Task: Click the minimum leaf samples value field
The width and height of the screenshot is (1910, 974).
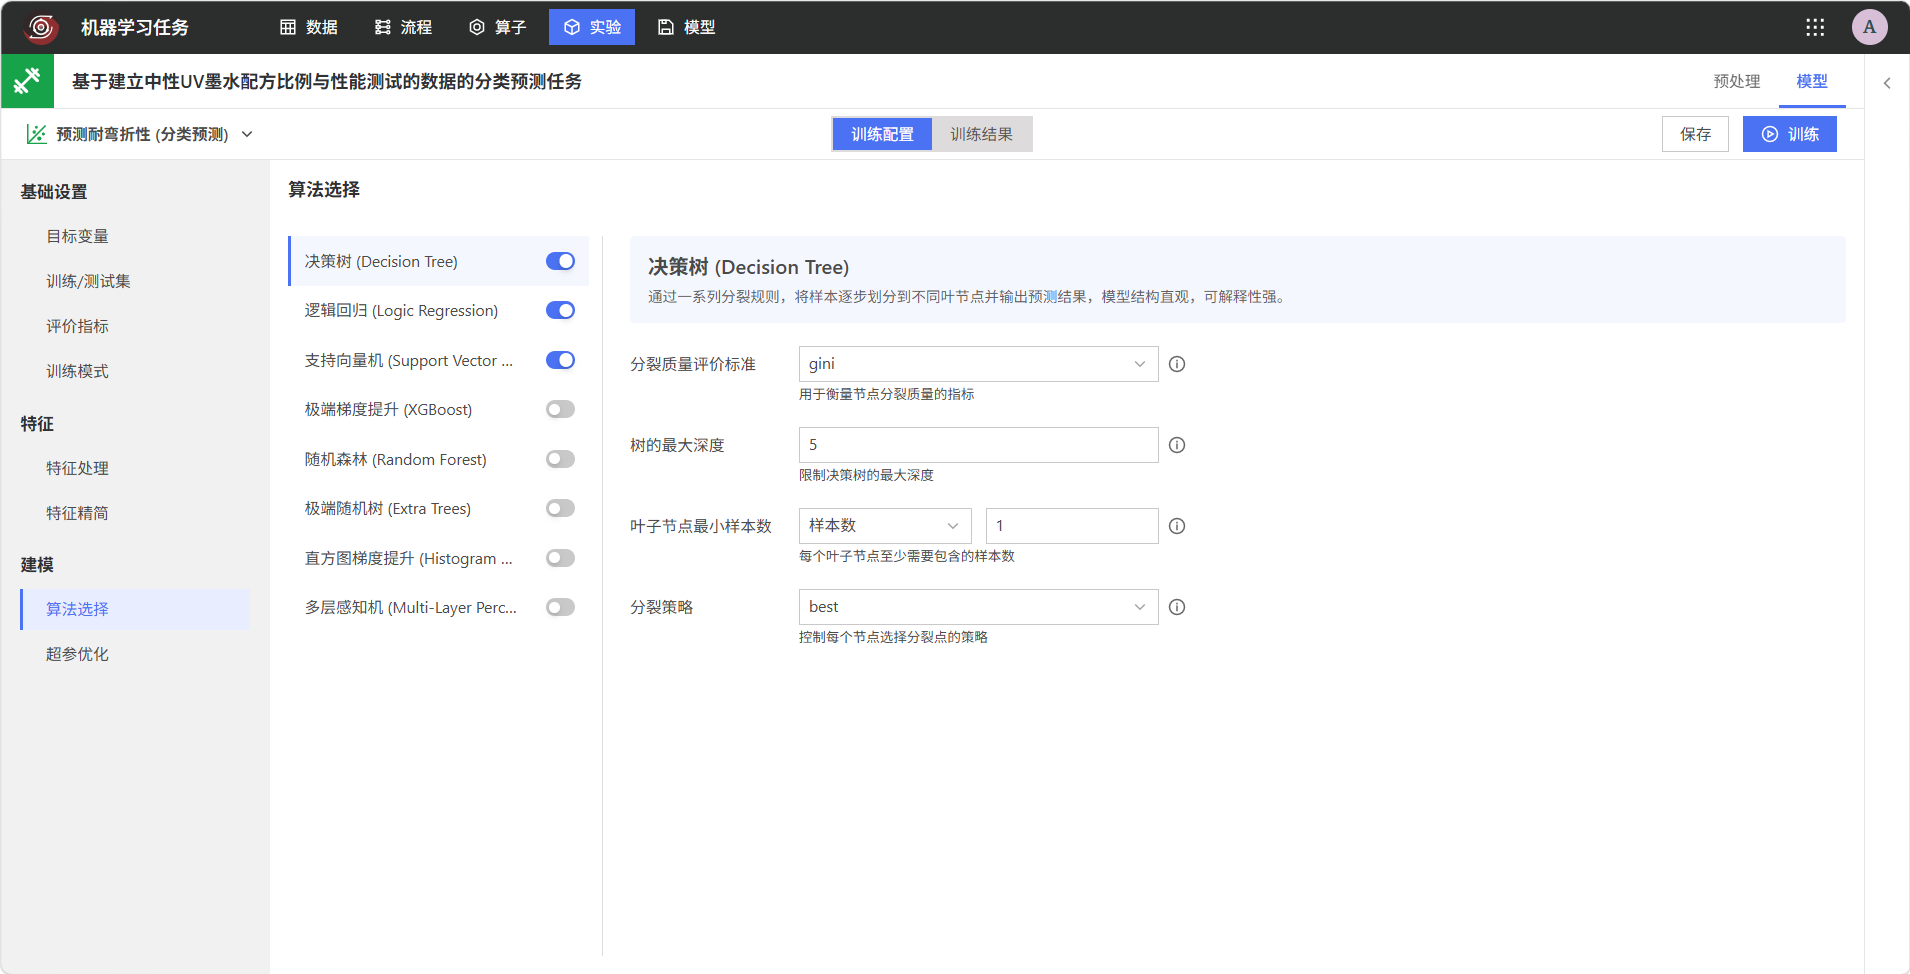Action: [1072, 526]
